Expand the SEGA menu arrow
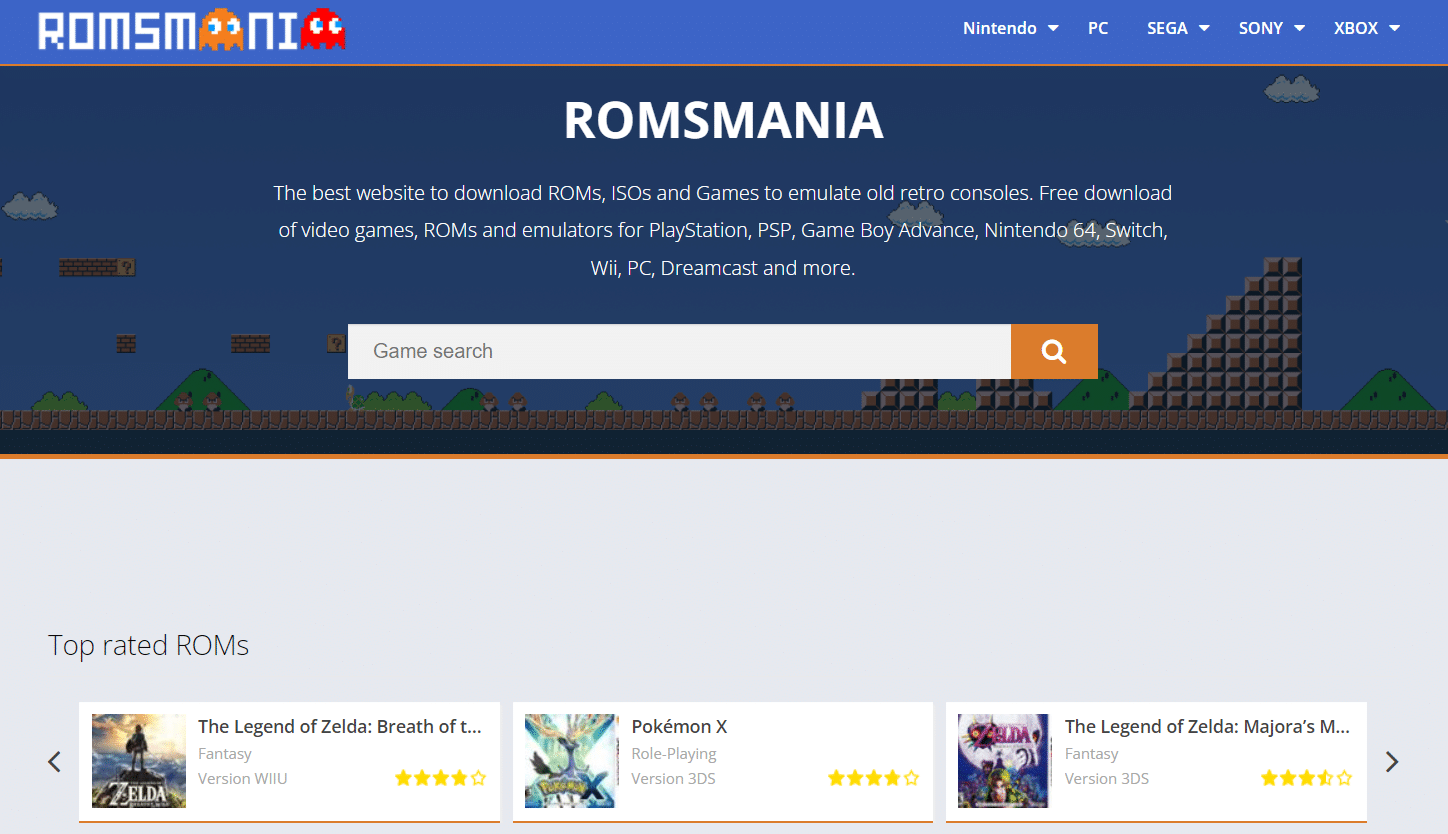The height and width of the screenshot is (834, 1448). click(1204, 29)
